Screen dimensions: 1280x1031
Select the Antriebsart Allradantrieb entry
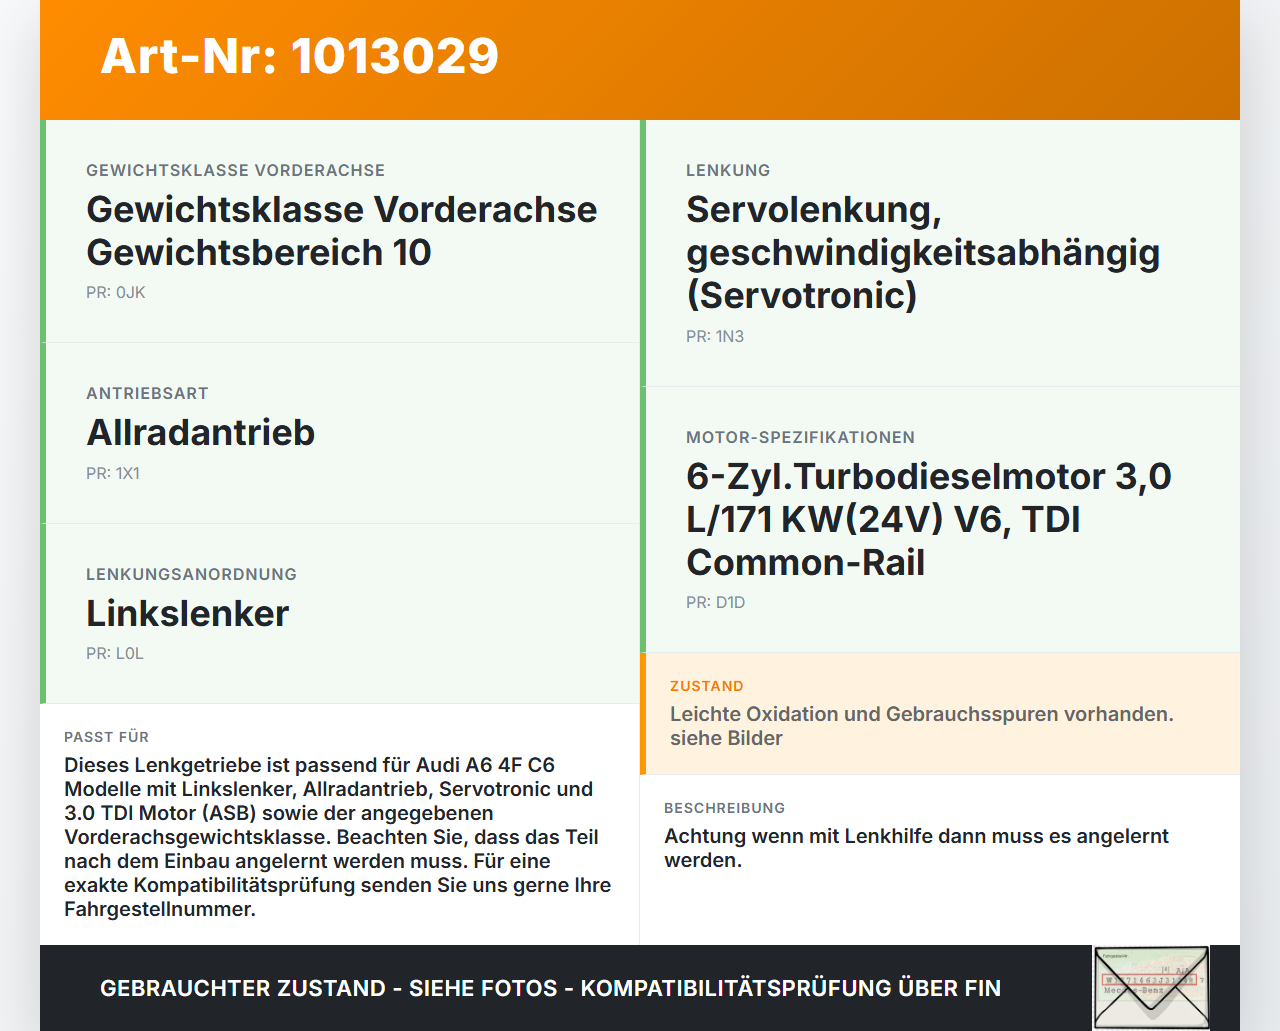pos(200,432)
